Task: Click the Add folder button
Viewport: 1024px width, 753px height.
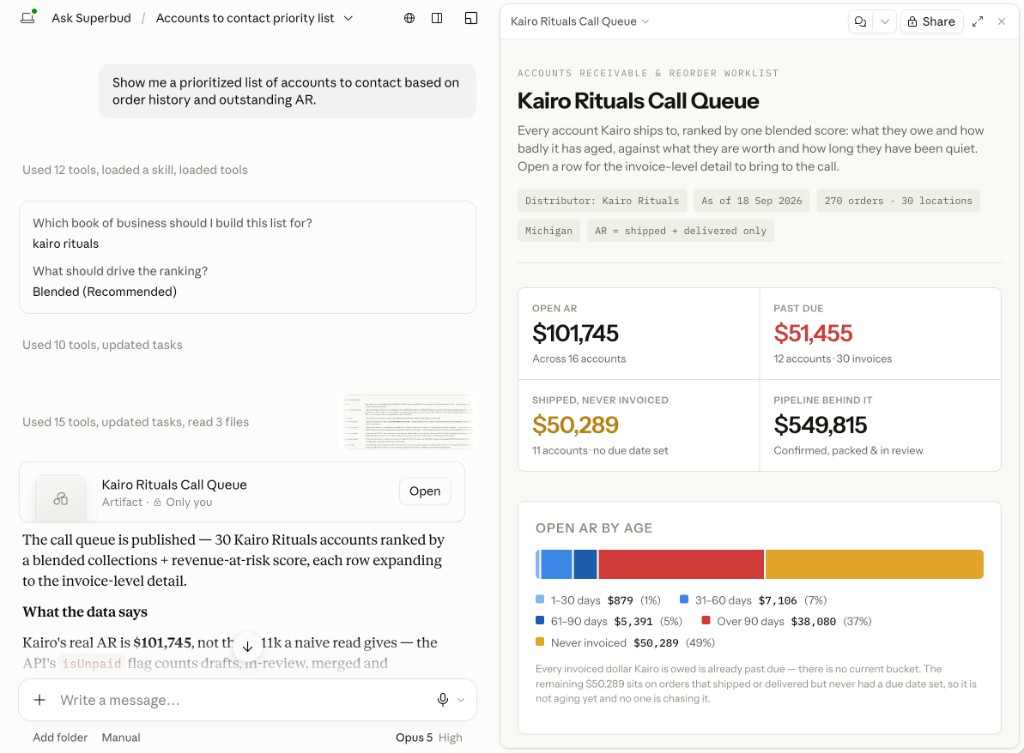Action: pos(60,737)
